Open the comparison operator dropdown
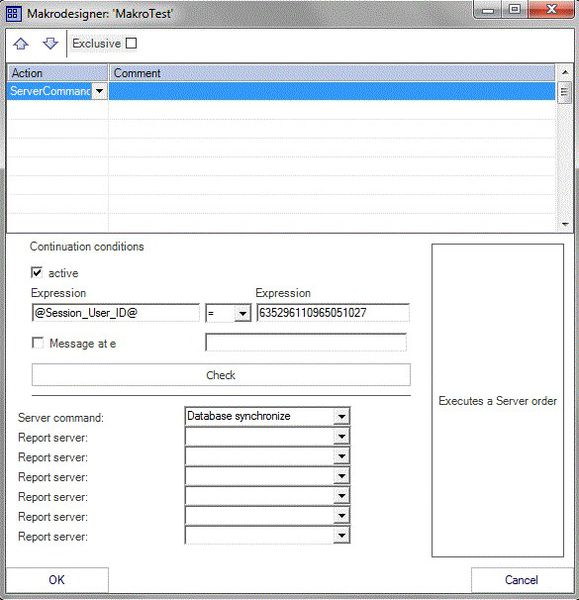 [x=242, y=314]
